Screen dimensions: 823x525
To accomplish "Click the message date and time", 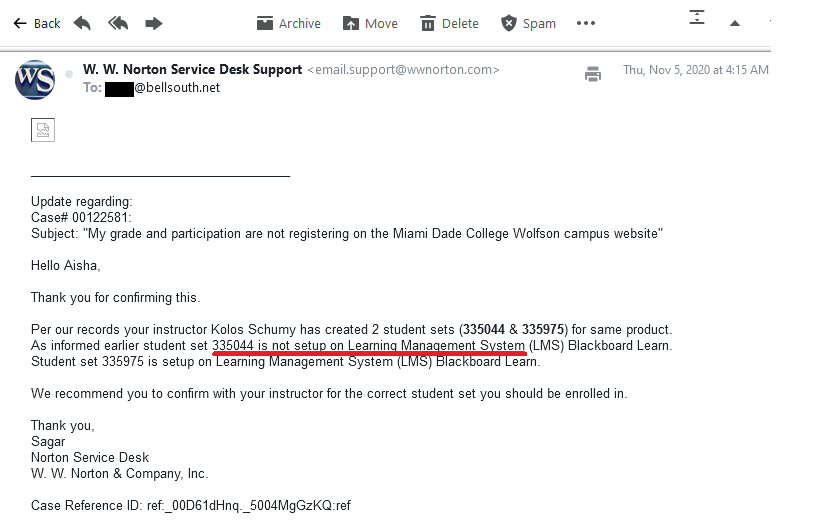I will click(695, 70).
